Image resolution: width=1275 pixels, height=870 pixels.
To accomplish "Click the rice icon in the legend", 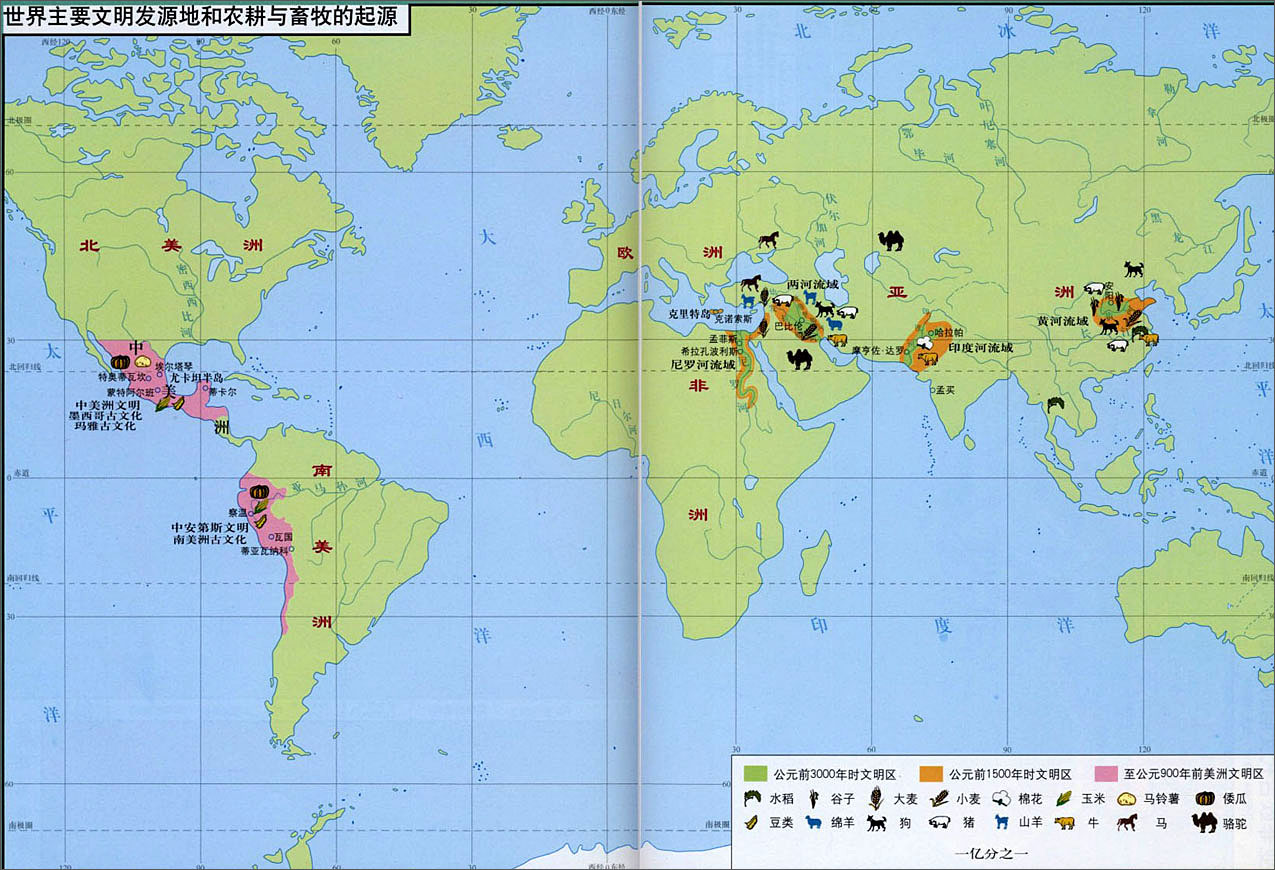I will tap(752, 798).
